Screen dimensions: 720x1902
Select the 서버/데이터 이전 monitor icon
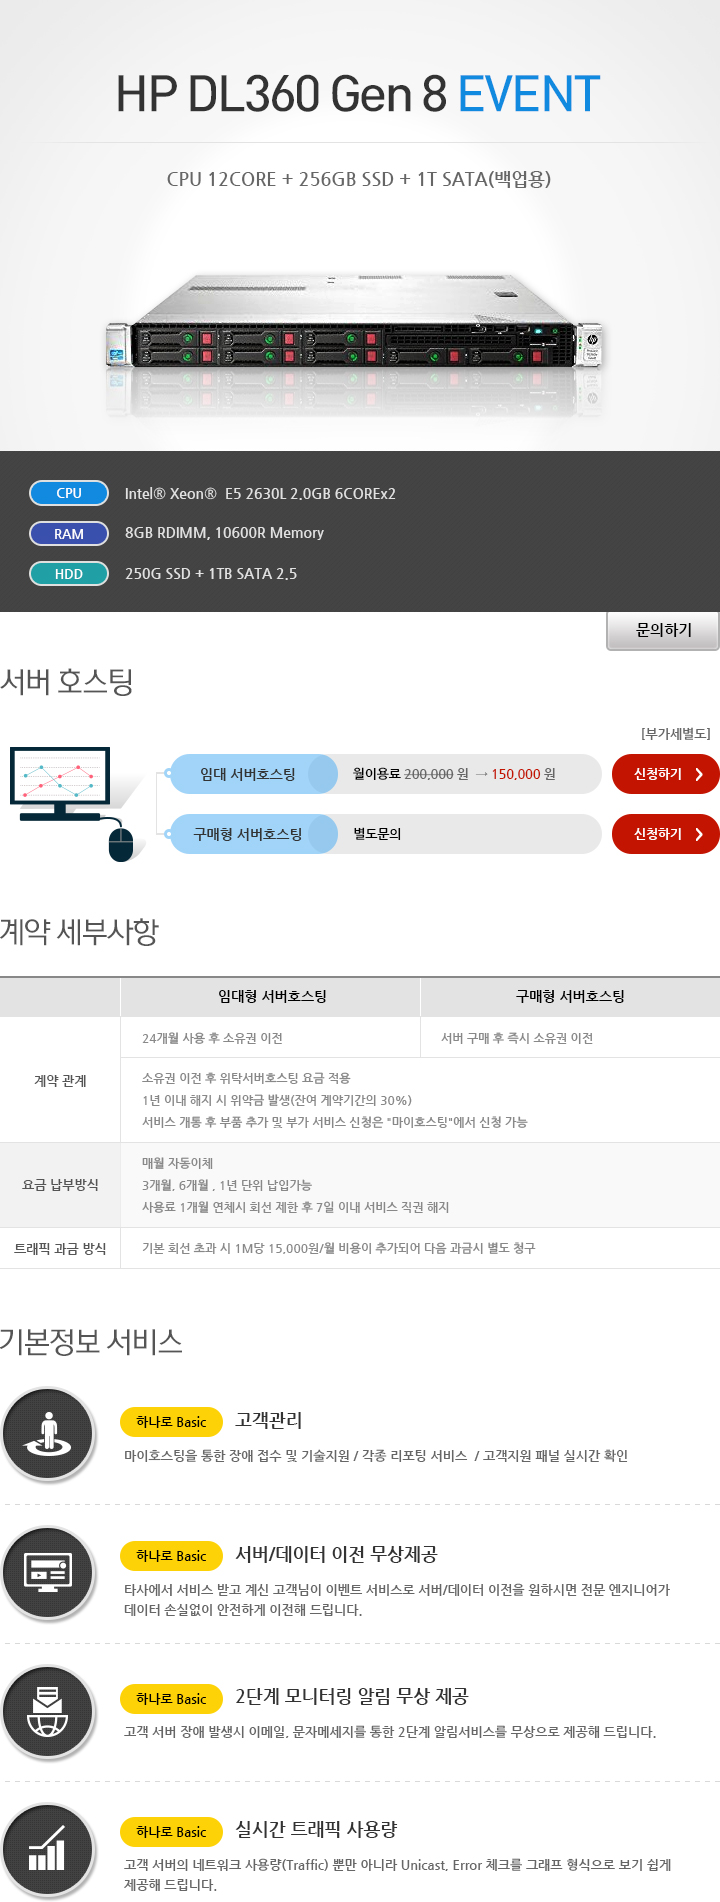coord(48,1573)
